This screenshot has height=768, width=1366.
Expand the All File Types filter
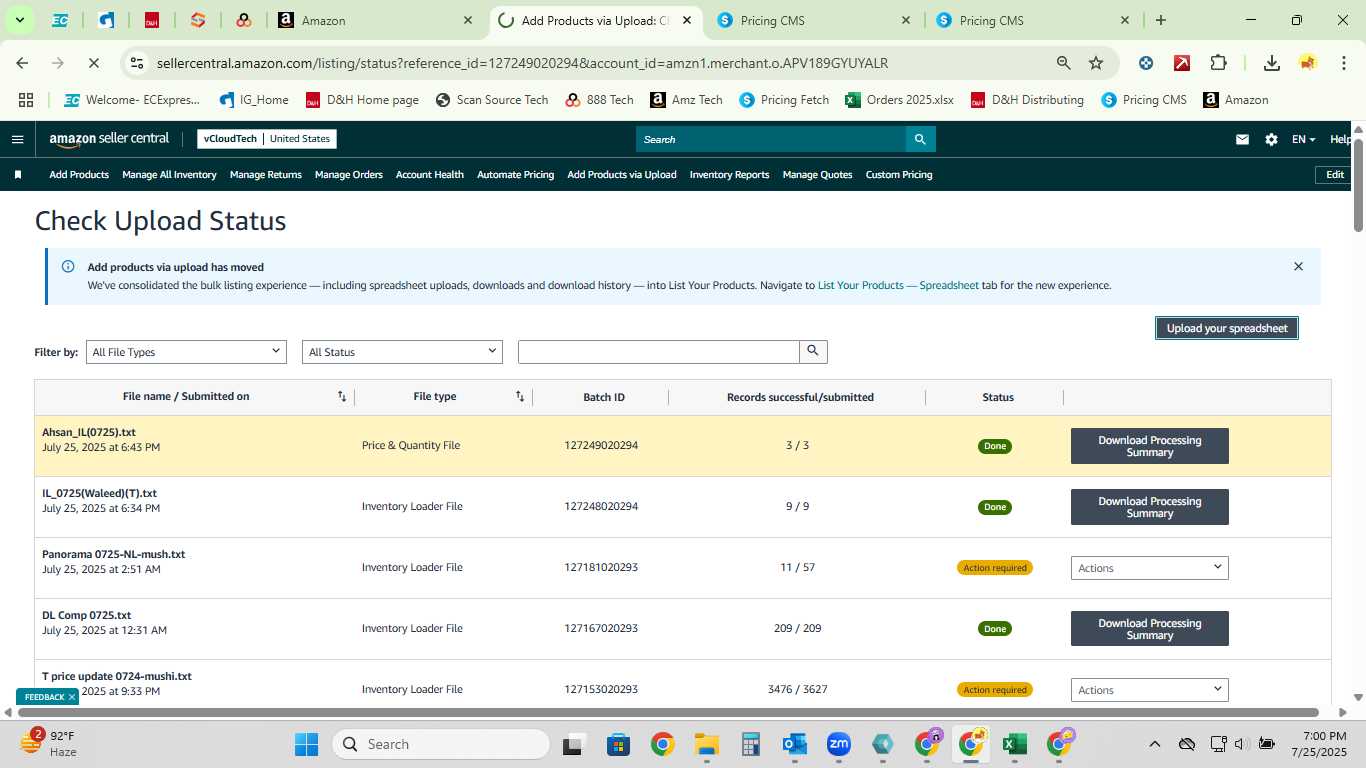186,352
